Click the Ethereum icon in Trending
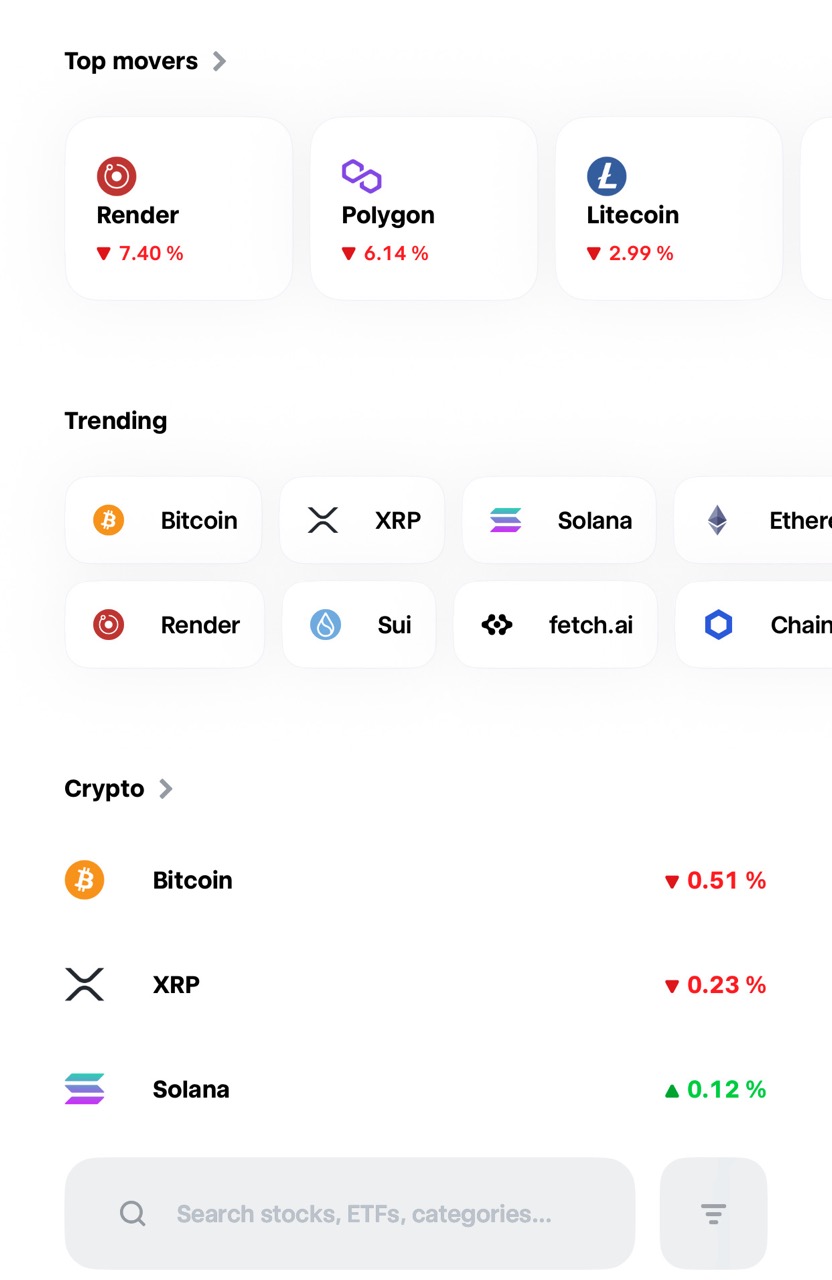 point(717,520)
